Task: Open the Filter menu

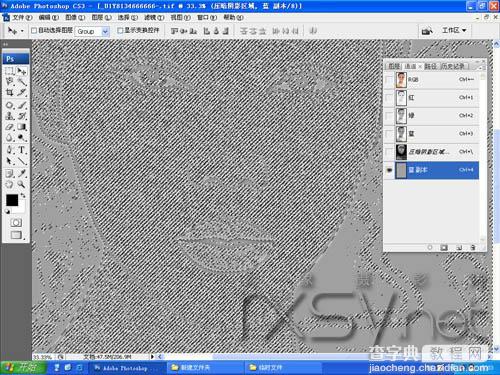Action: coord(154,17)
